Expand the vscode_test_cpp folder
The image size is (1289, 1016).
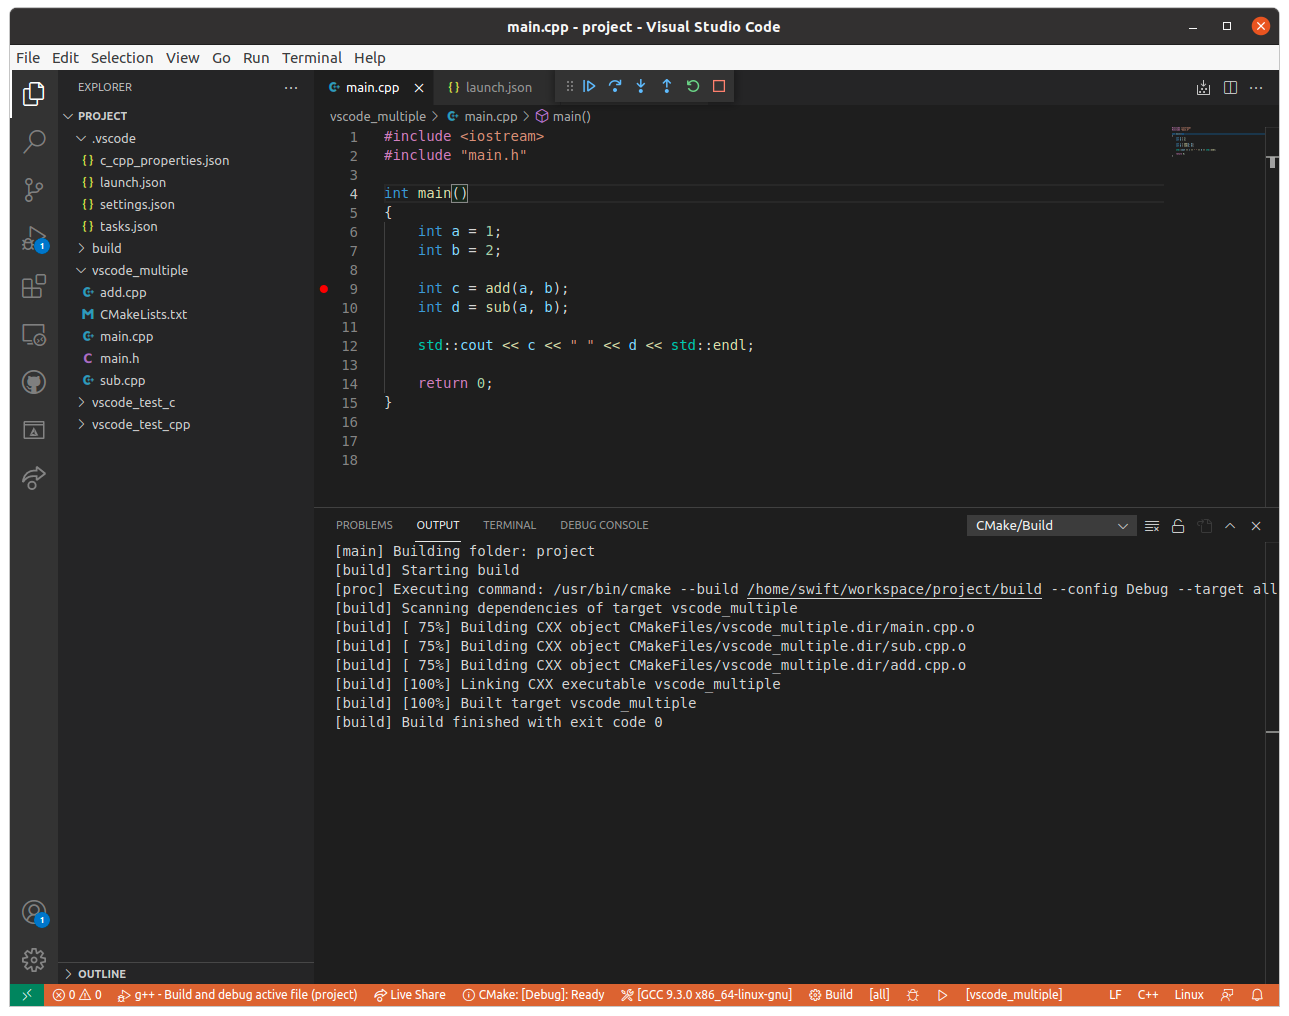186,424
